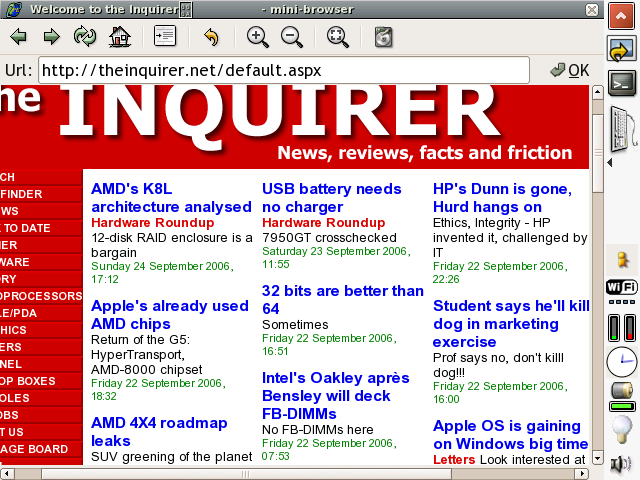Open "32 bits are better than 64" article
Viewport: 640px width, 480px height.
(x=343, y=300)
